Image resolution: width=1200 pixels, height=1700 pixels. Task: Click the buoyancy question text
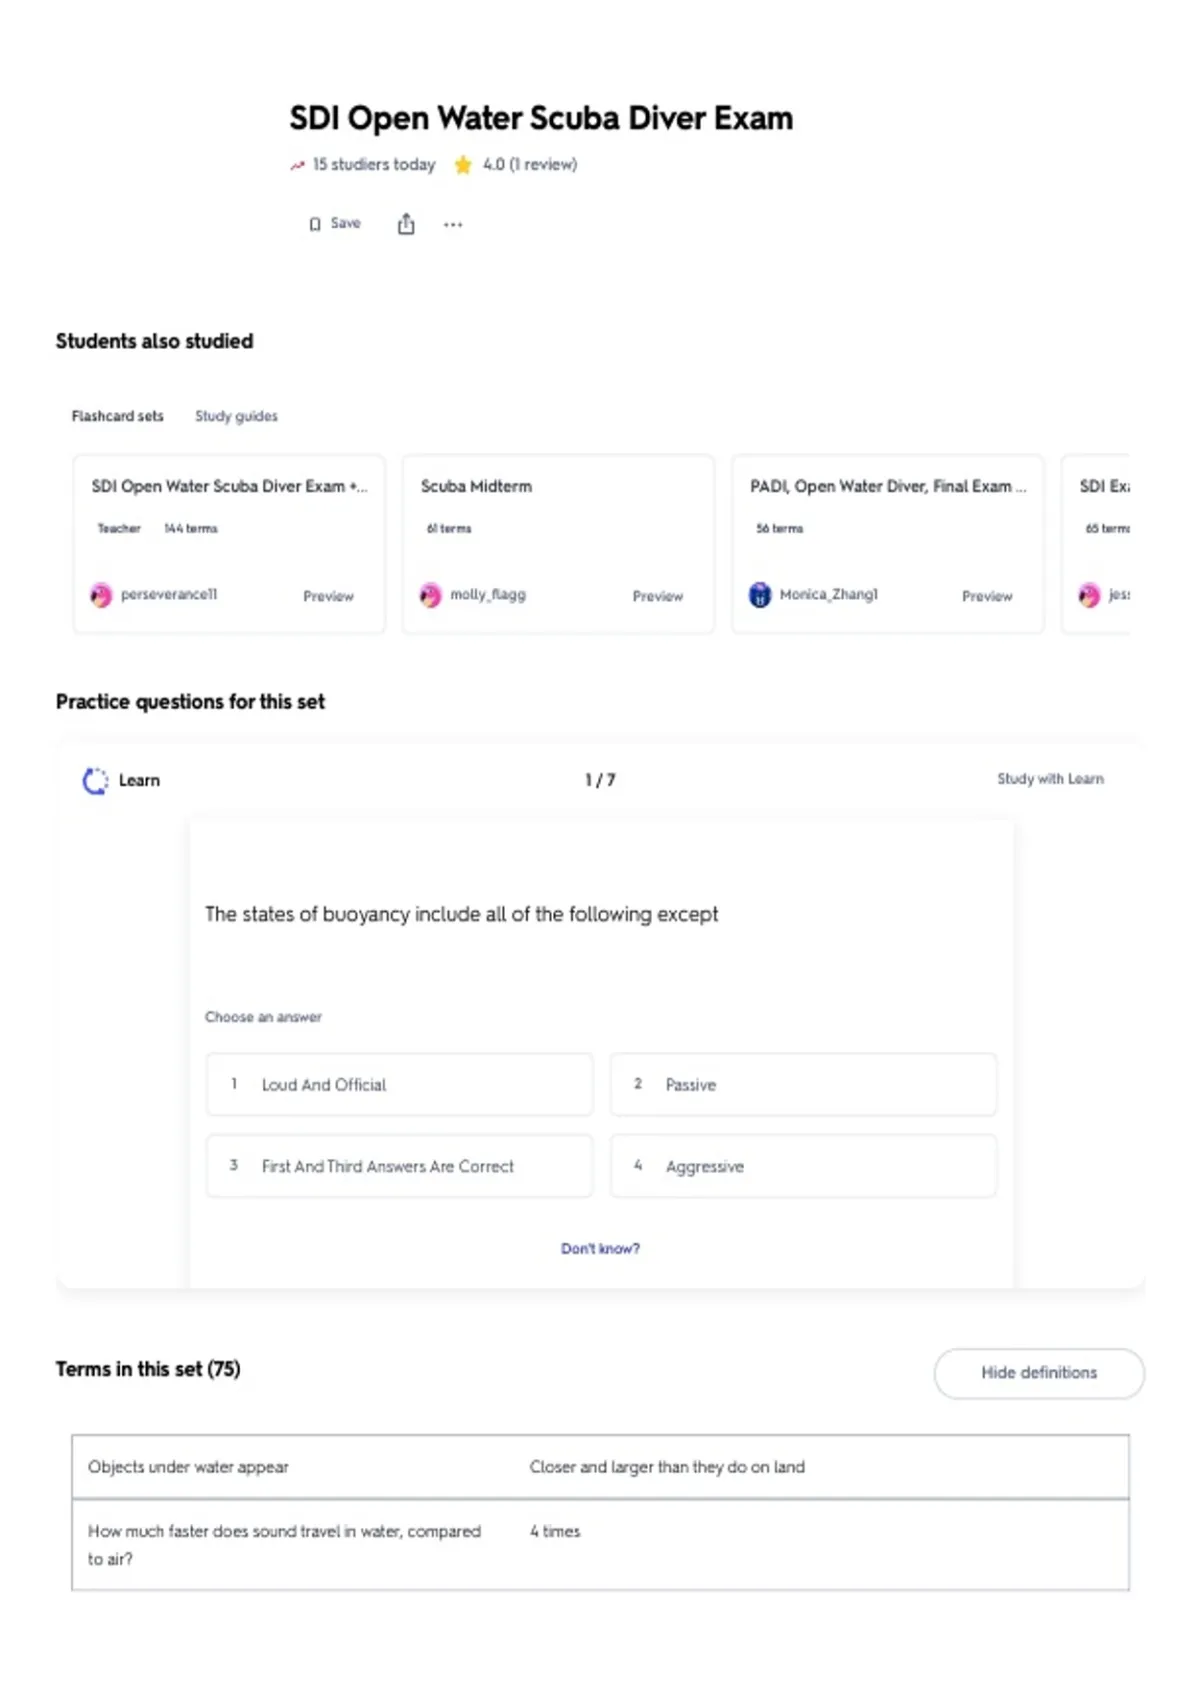(x=462, y=914)
